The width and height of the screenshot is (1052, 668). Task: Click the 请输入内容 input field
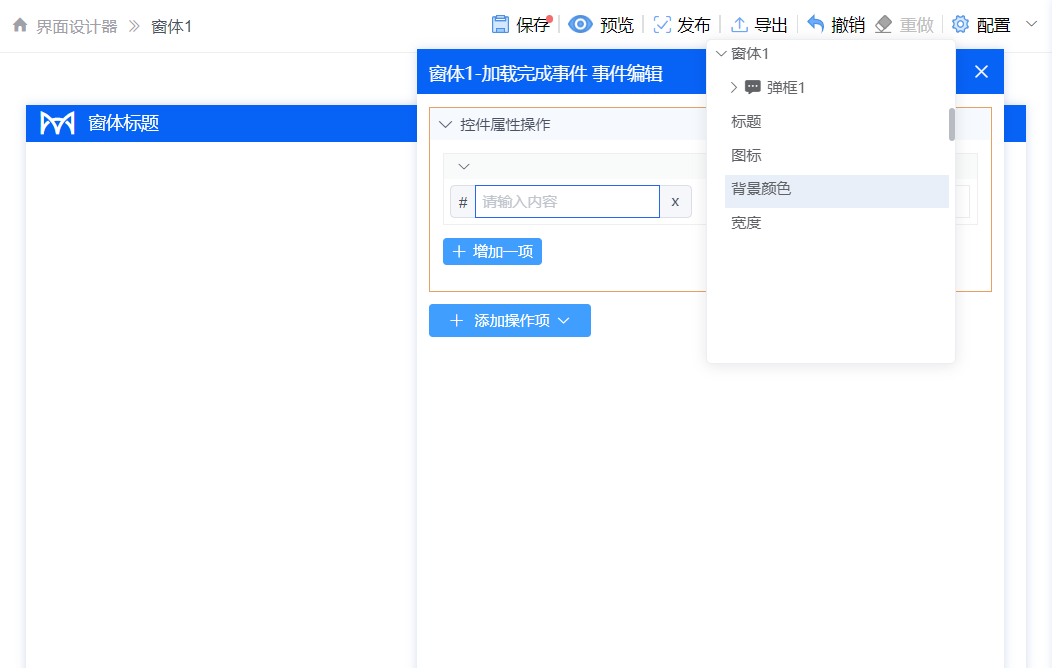coord(567,201)
